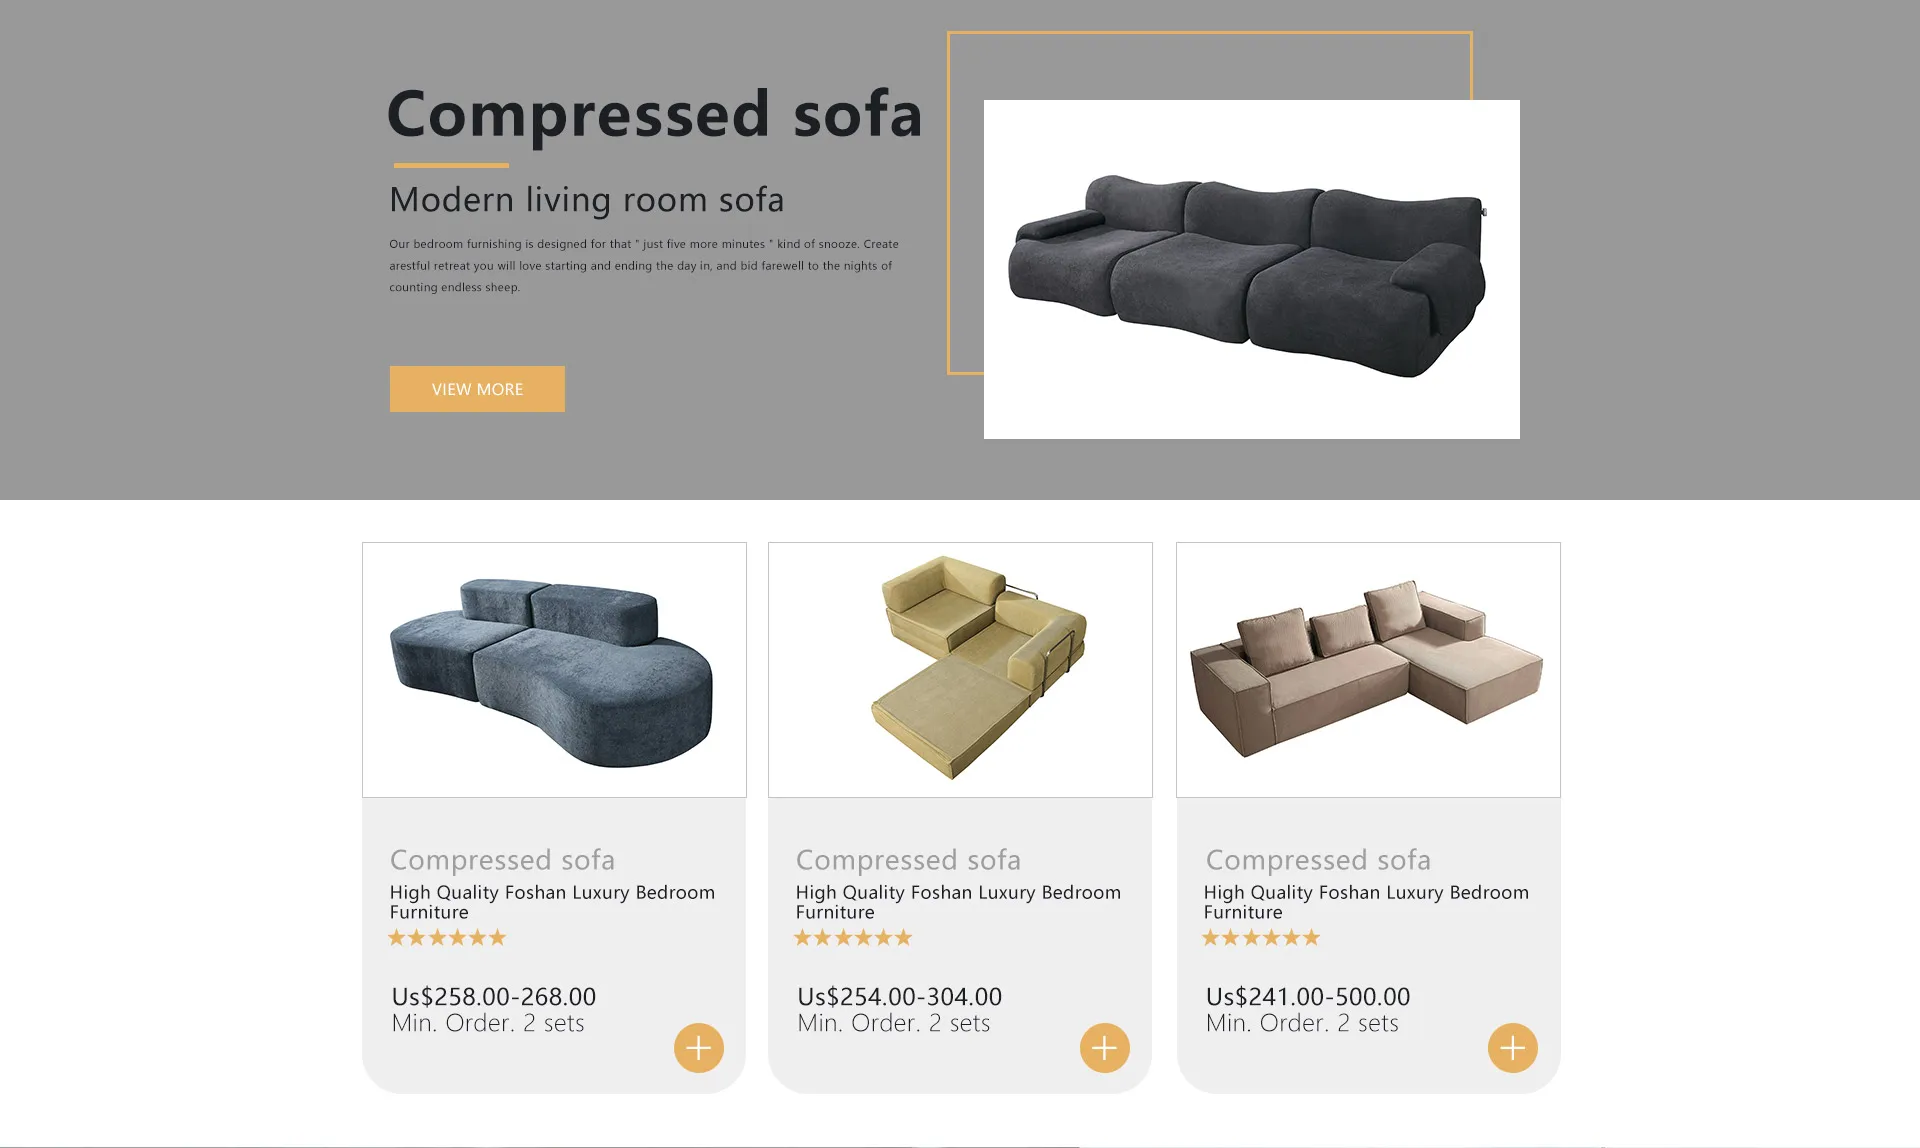Click star rating under the blue sofa
Image resolution: width=1920 pixels, height=1148 pixels.
[447, 938]
